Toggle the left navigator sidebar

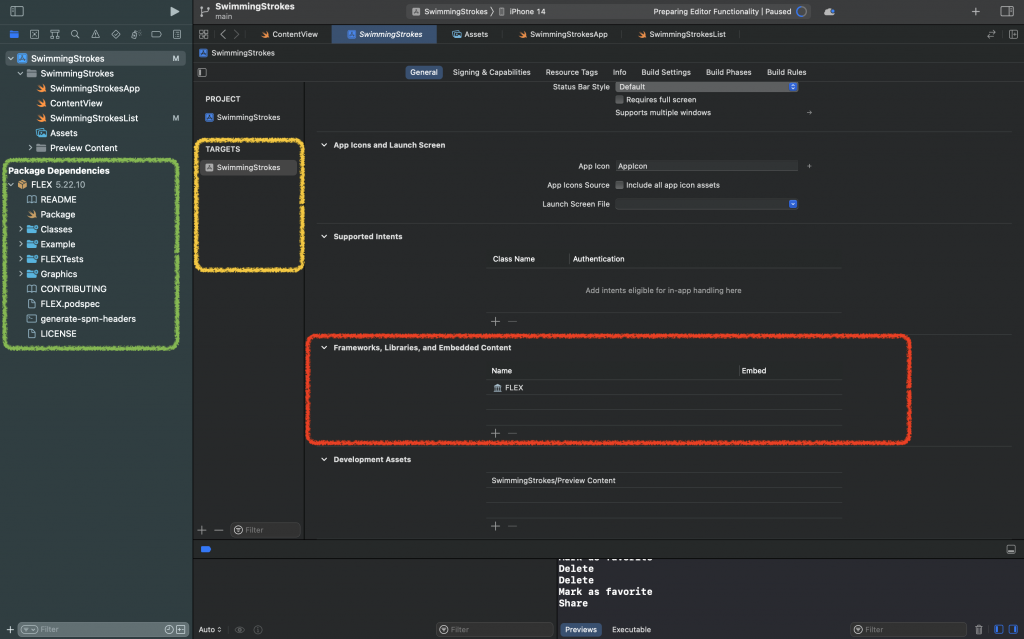(17, 11)
